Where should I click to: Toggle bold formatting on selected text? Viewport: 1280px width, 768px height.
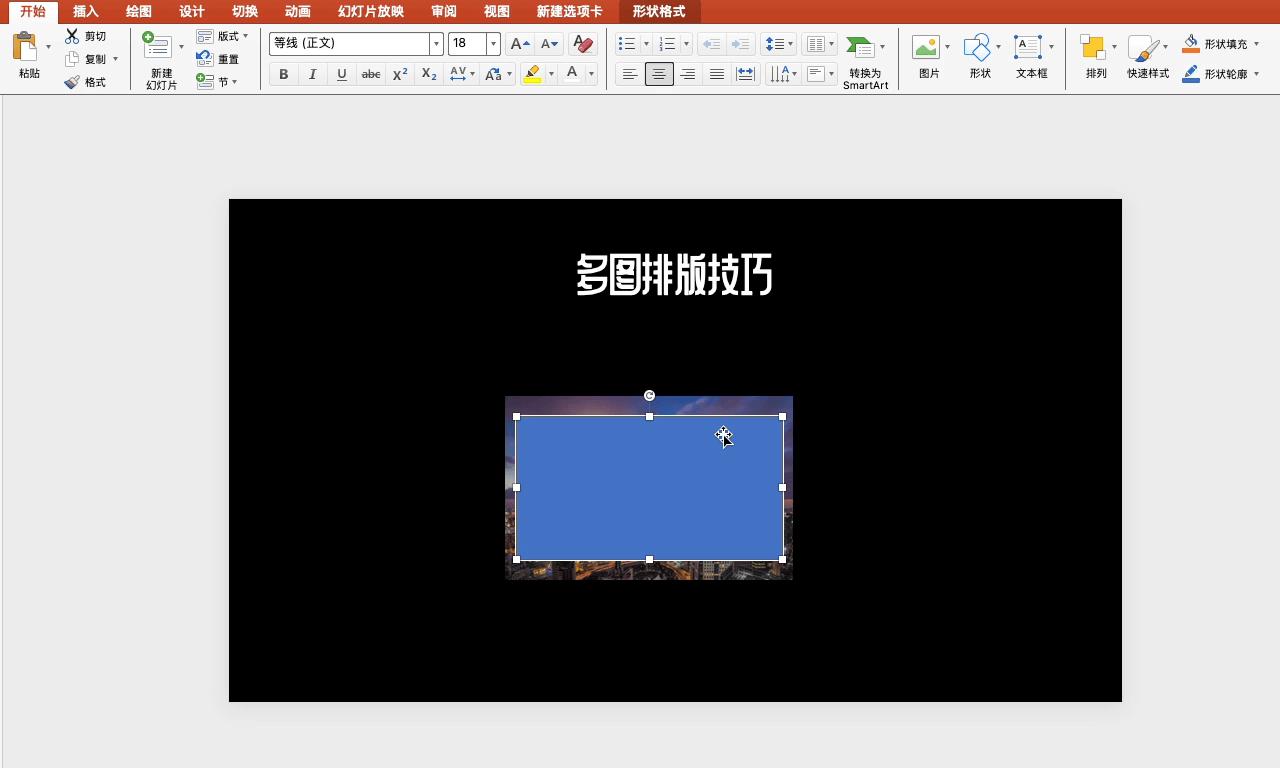283,73
